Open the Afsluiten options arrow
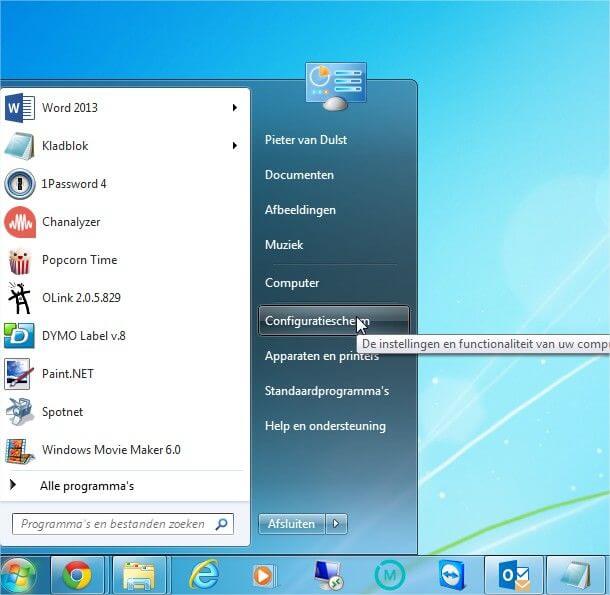 coord(337,524)
